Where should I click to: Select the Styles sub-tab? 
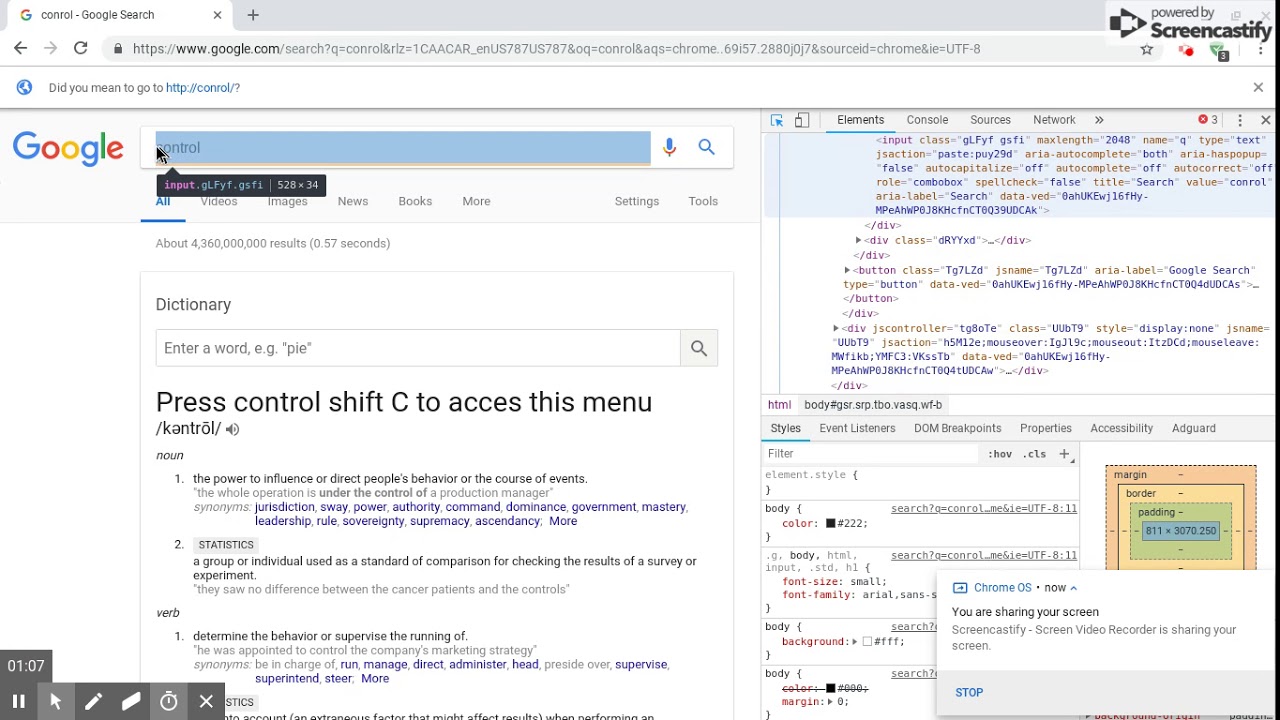click(x=785, y=428)
